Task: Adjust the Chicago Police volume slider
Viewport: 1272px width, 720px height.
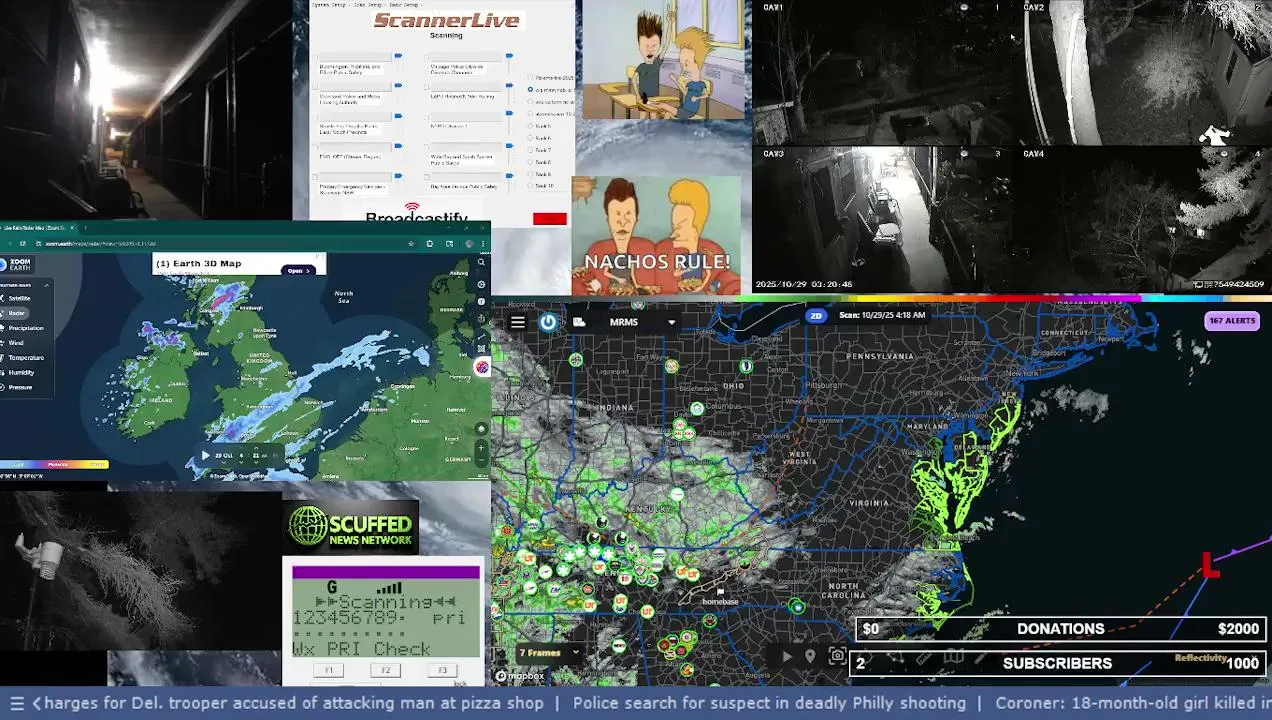Action: tap(509, 56)
